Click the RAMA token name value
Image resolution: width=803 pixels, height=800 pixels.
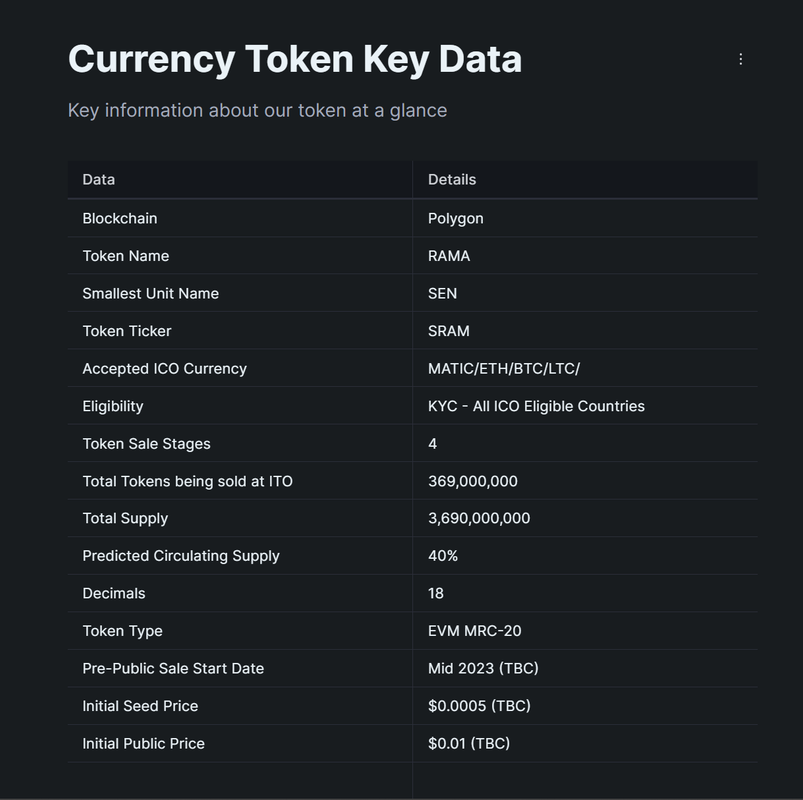pos(449,256)
